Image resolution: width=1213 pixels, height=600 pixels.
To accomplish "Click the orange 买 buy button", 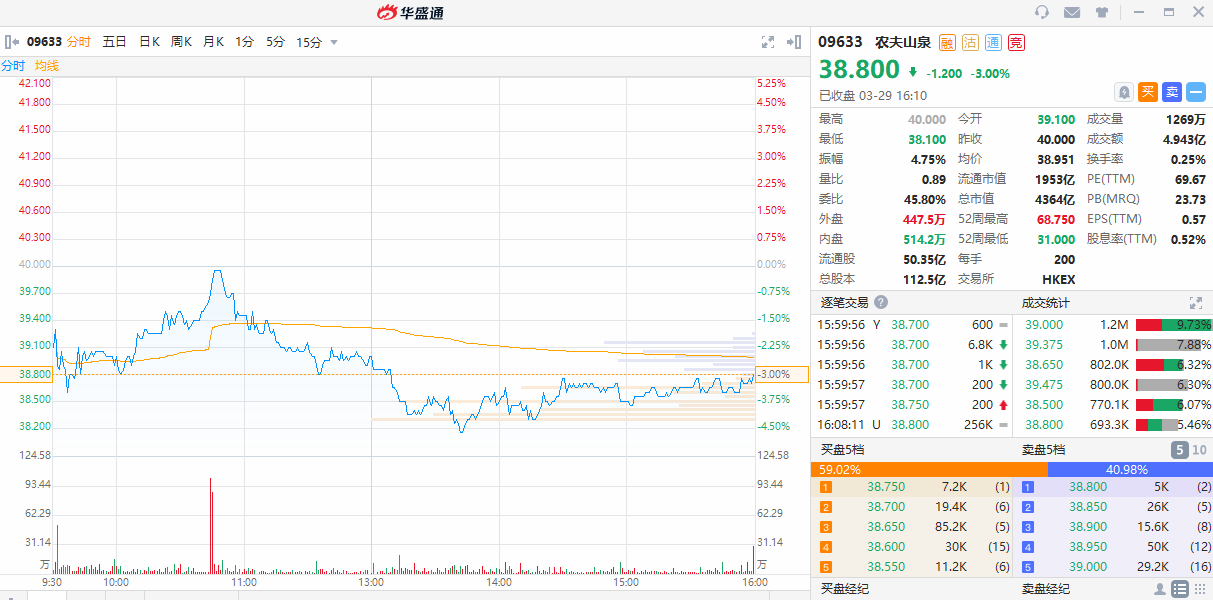I will pyautogui.click(x=1148, y=91).
